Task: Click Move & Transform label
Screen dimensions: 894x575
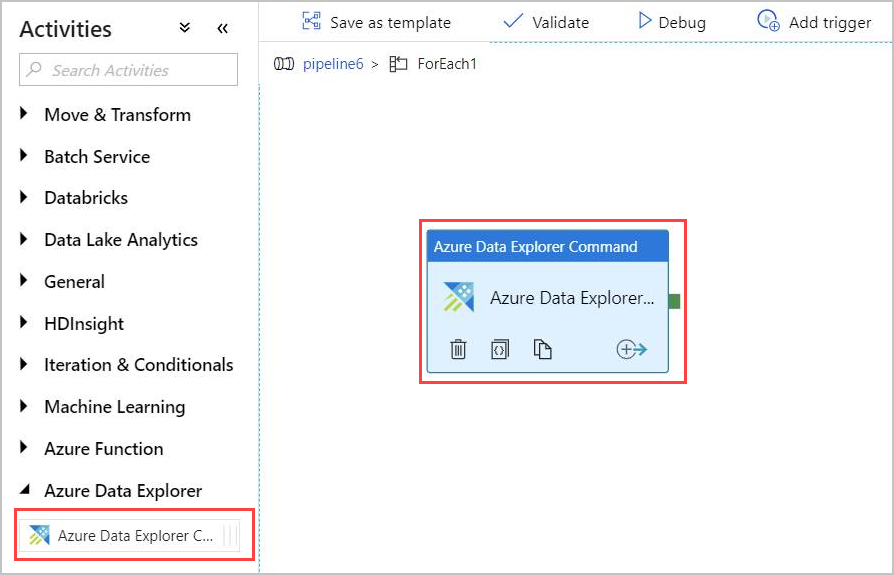Action: 117,115
